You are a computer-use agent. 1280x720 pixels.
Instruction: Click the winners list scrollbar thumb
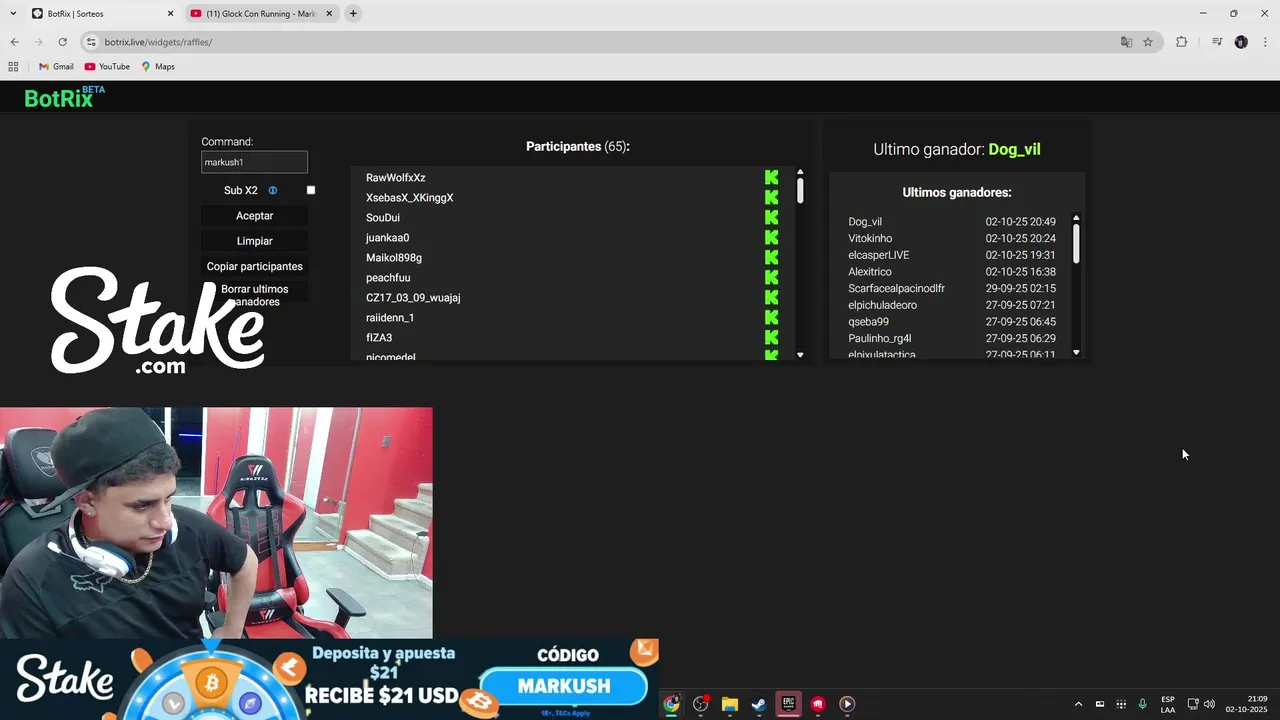pyautogui.click(x=1076, y=243)
